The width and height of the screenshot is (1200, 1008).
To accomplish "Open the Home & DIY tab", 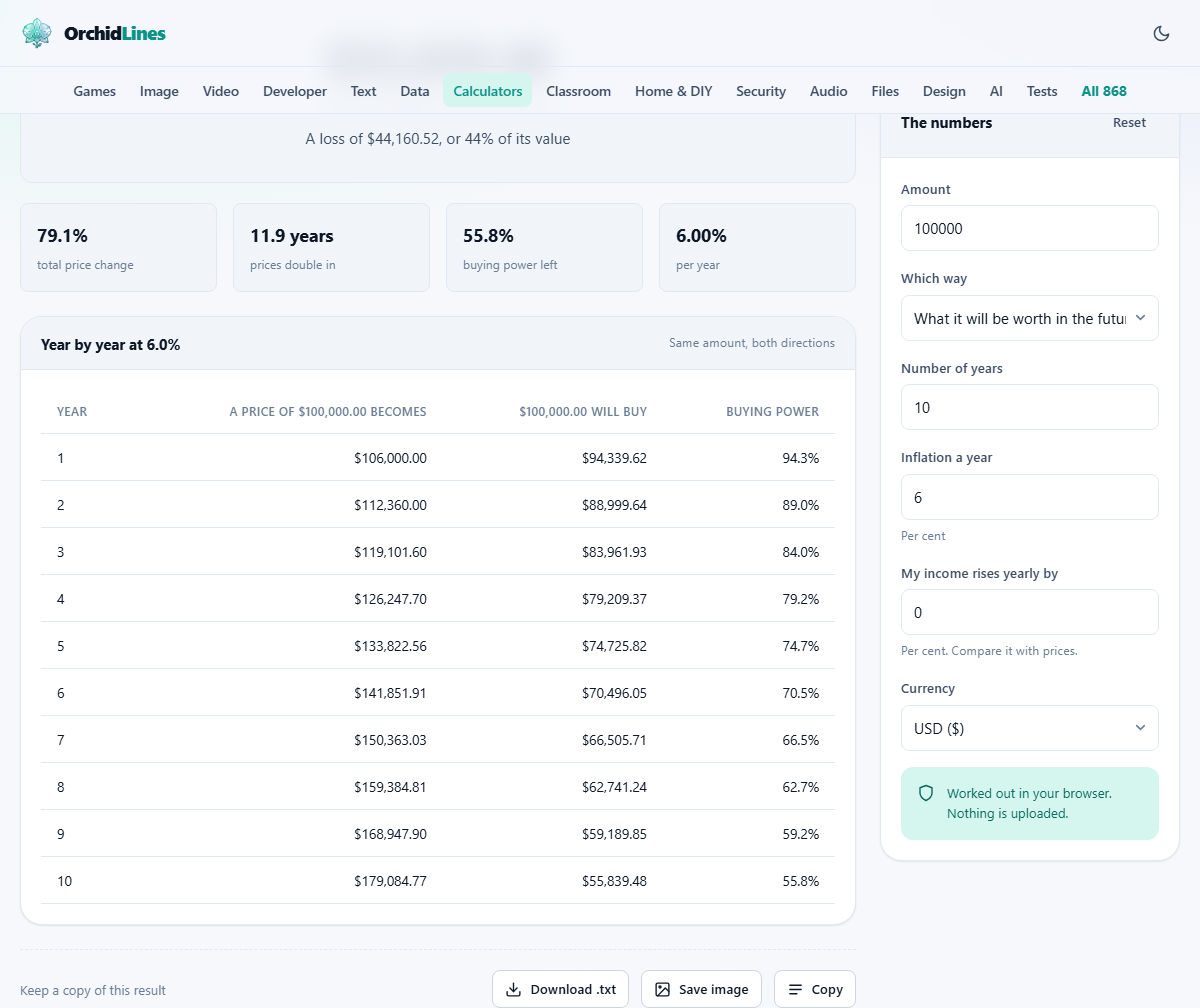I will click(x=674, y=91).
